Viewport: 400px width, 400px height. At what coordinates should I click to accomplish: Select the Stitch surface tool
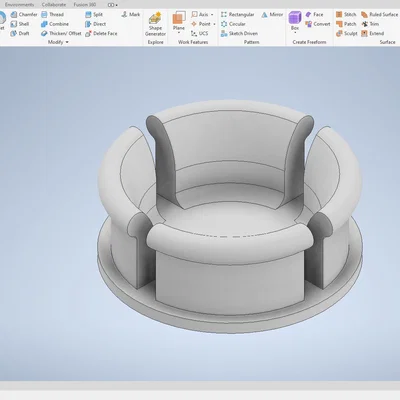tap(346, 15)
